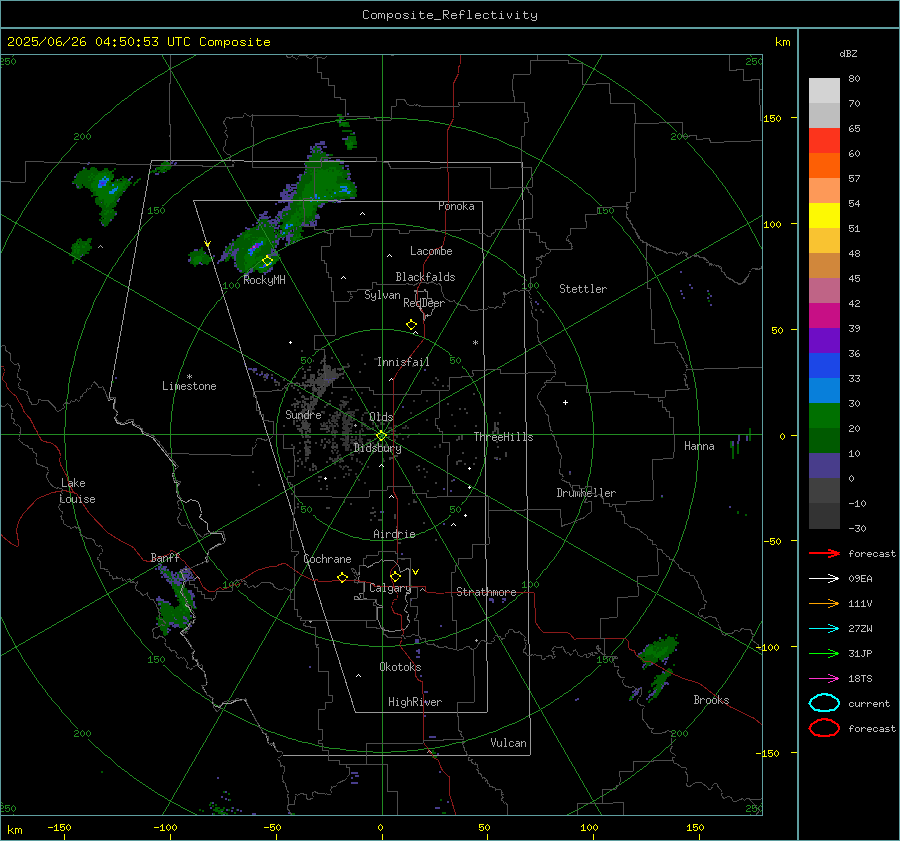900x841 pixels.
Task: Click the RockyMH station label
Action: pos(264,280)
